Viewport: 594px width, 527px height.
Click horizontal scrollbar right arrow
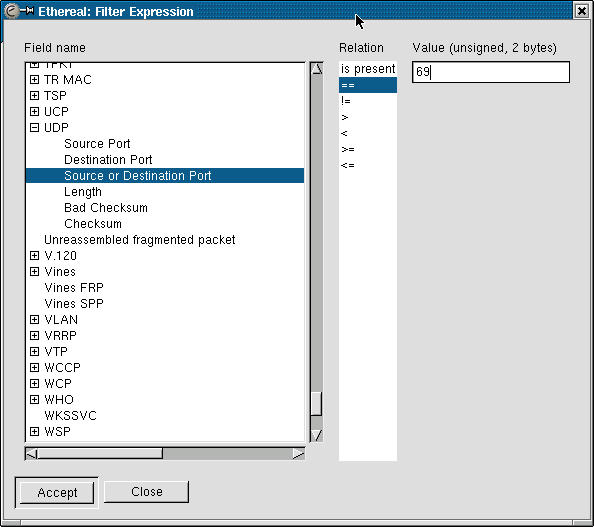coord(298,454)
